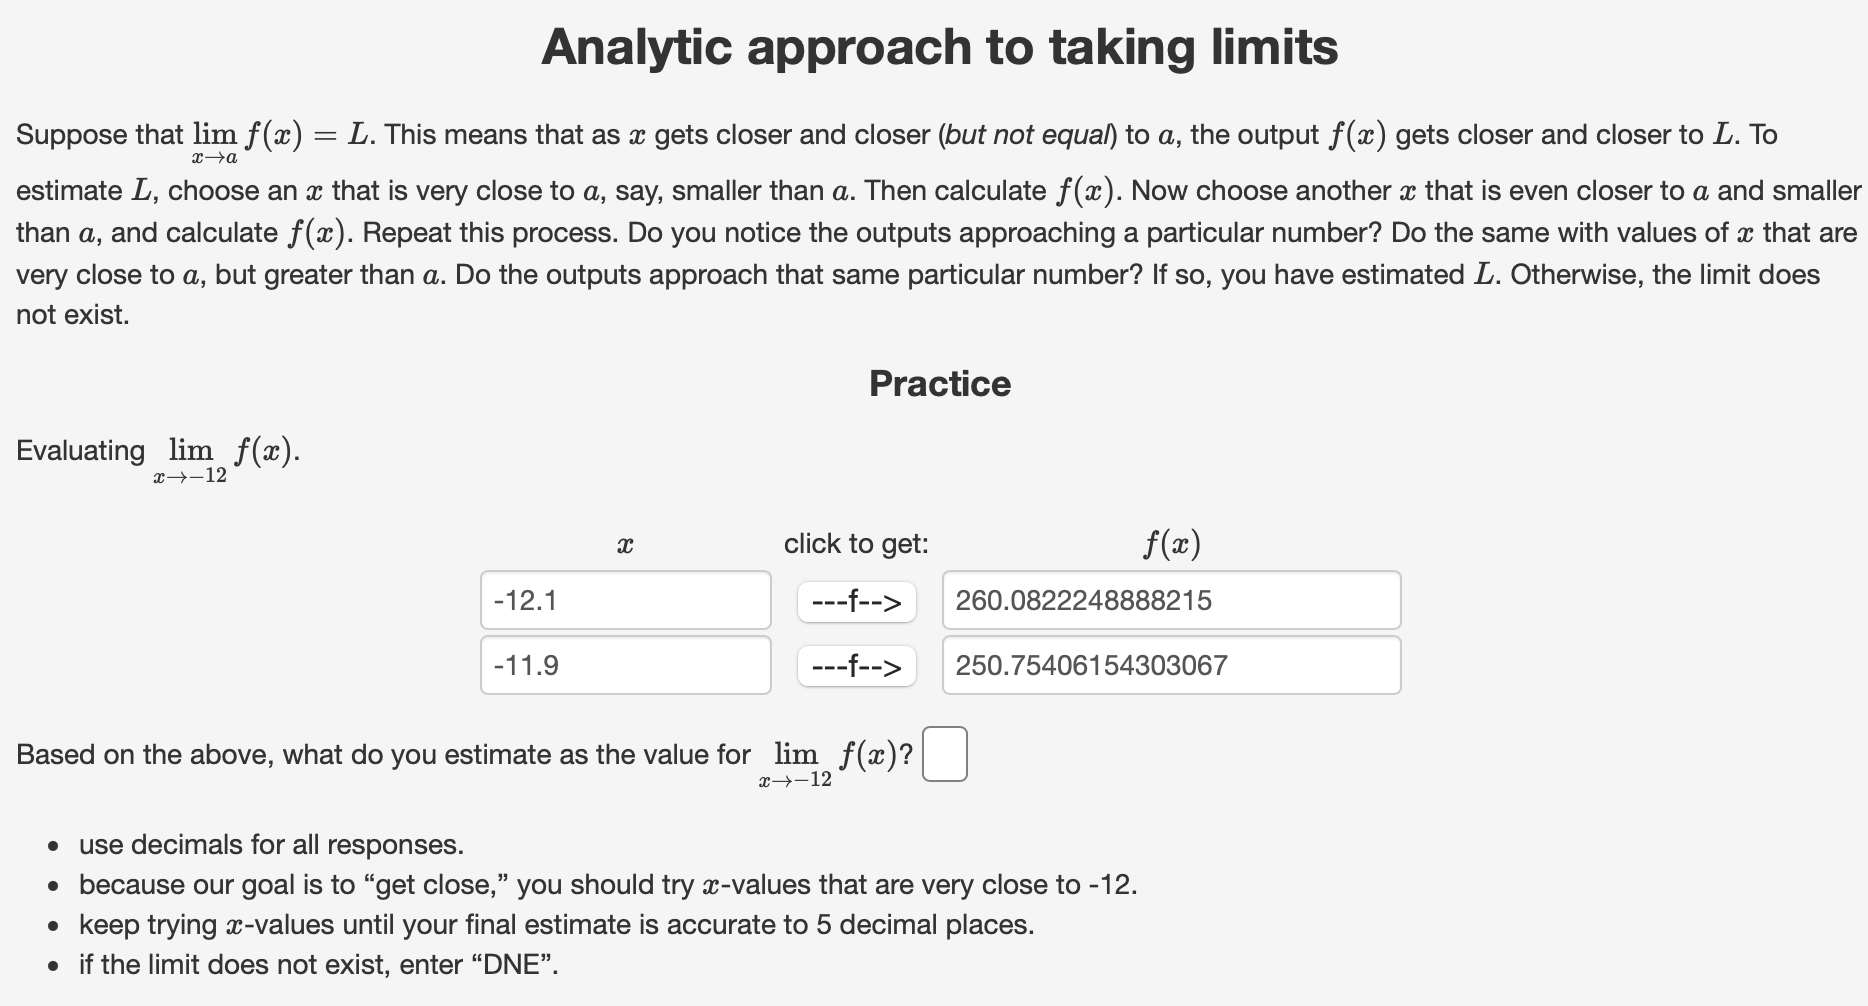Image resolution: width=1868 pixels, height=1006 pixels.
Task: Click the click to get column header
Action: pos(856,543)
